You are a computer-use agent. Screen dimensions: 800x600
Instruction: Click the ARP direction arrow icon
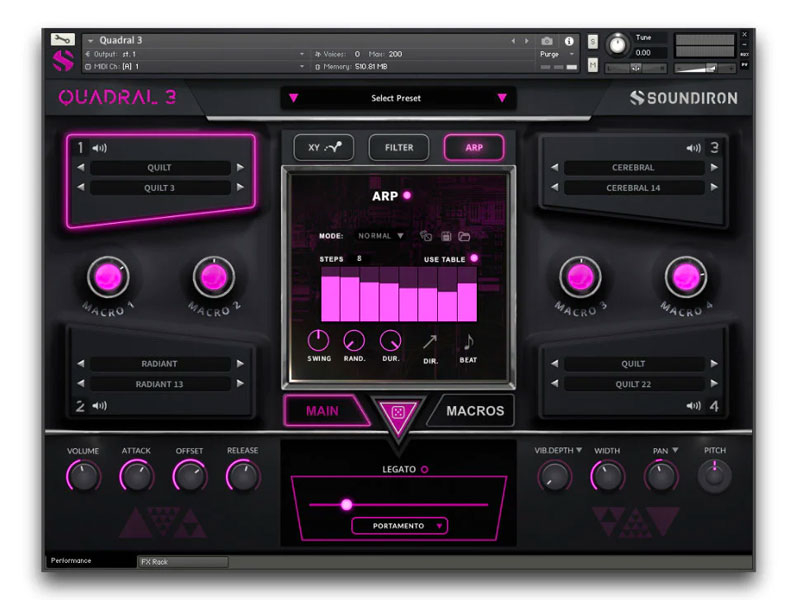click(x=430, y=342)
